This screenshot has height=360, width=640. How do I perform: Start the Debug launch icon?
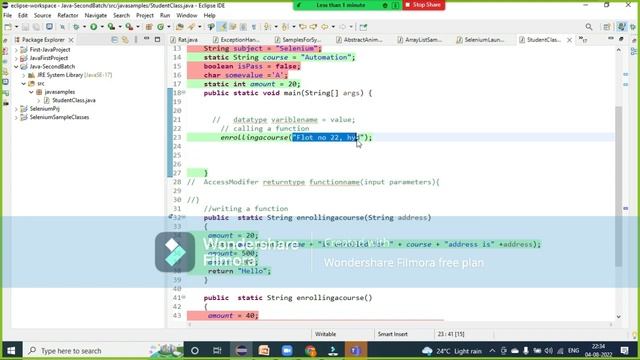(x=76, y=27)
